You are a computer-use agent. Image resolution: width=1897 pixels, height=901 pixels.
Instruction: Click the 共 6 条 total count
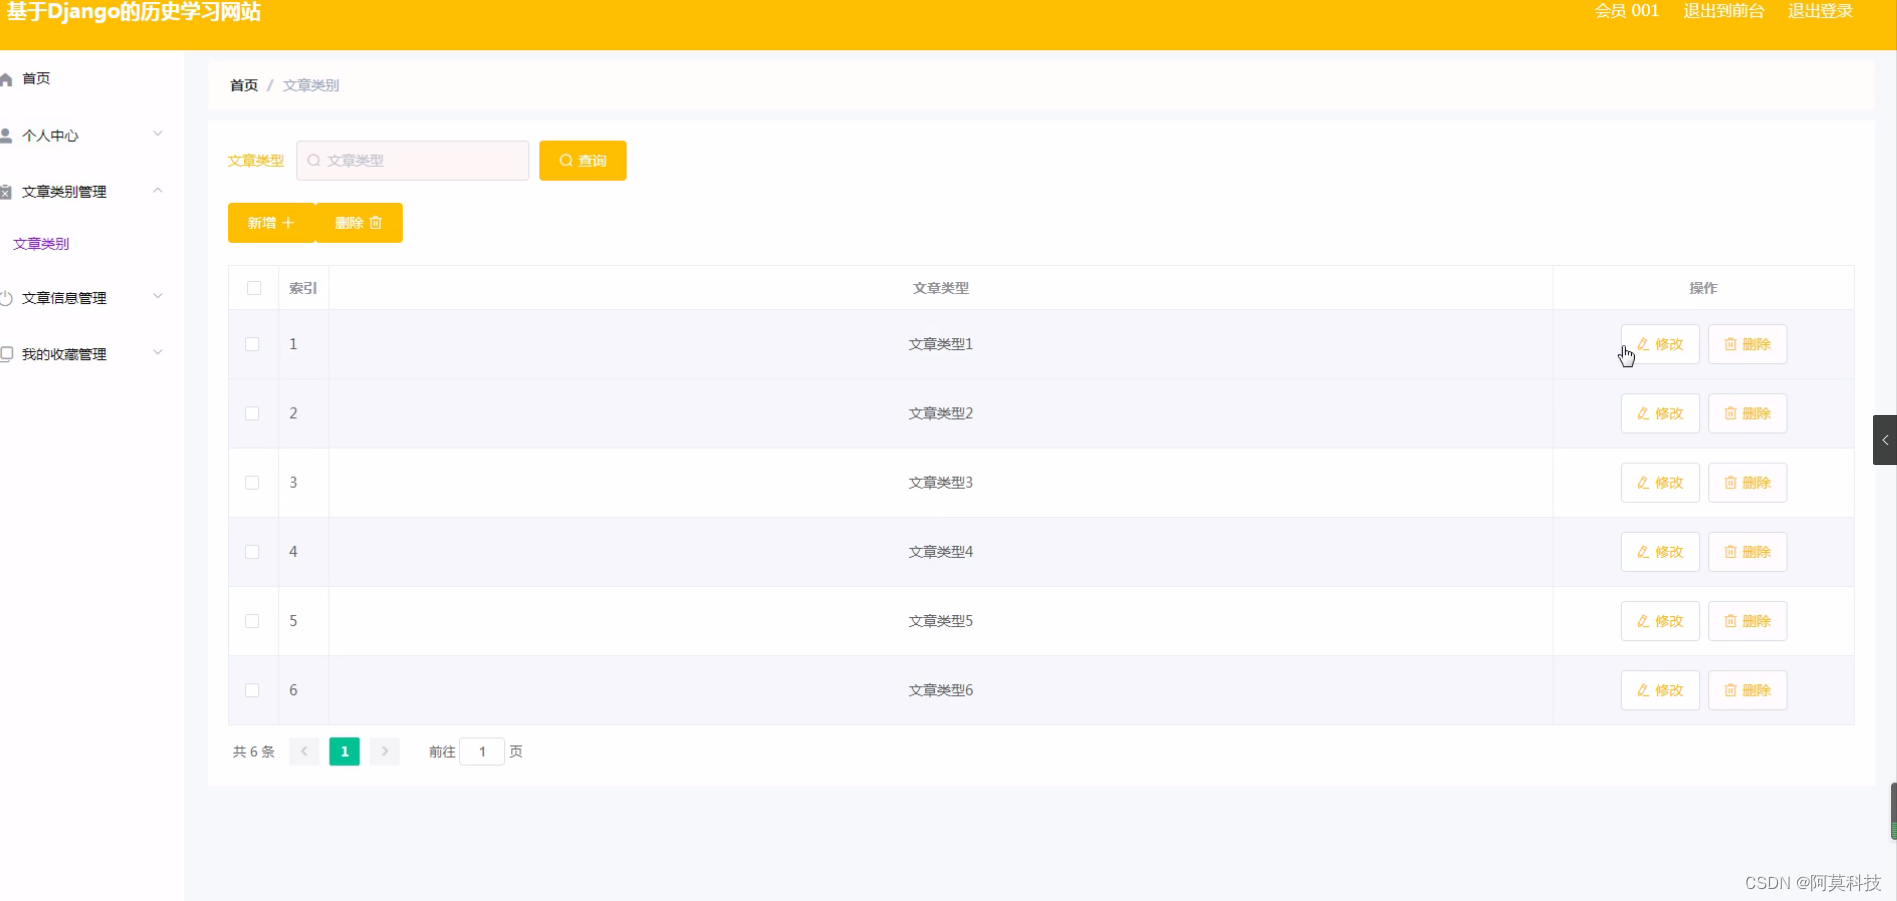click(x=254, y=751)
